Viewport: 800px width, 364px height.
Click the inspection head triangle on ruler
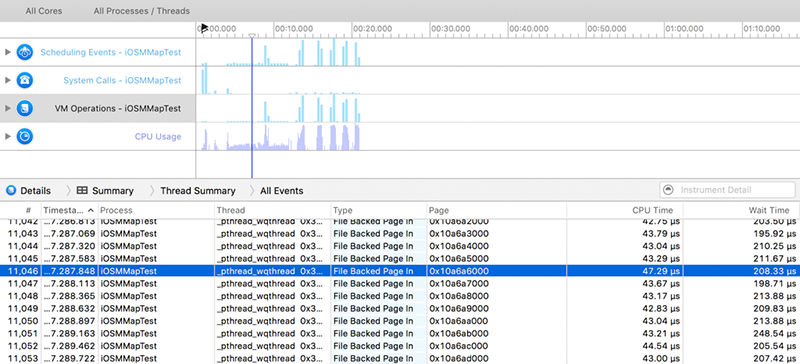(x=252, y=36)
